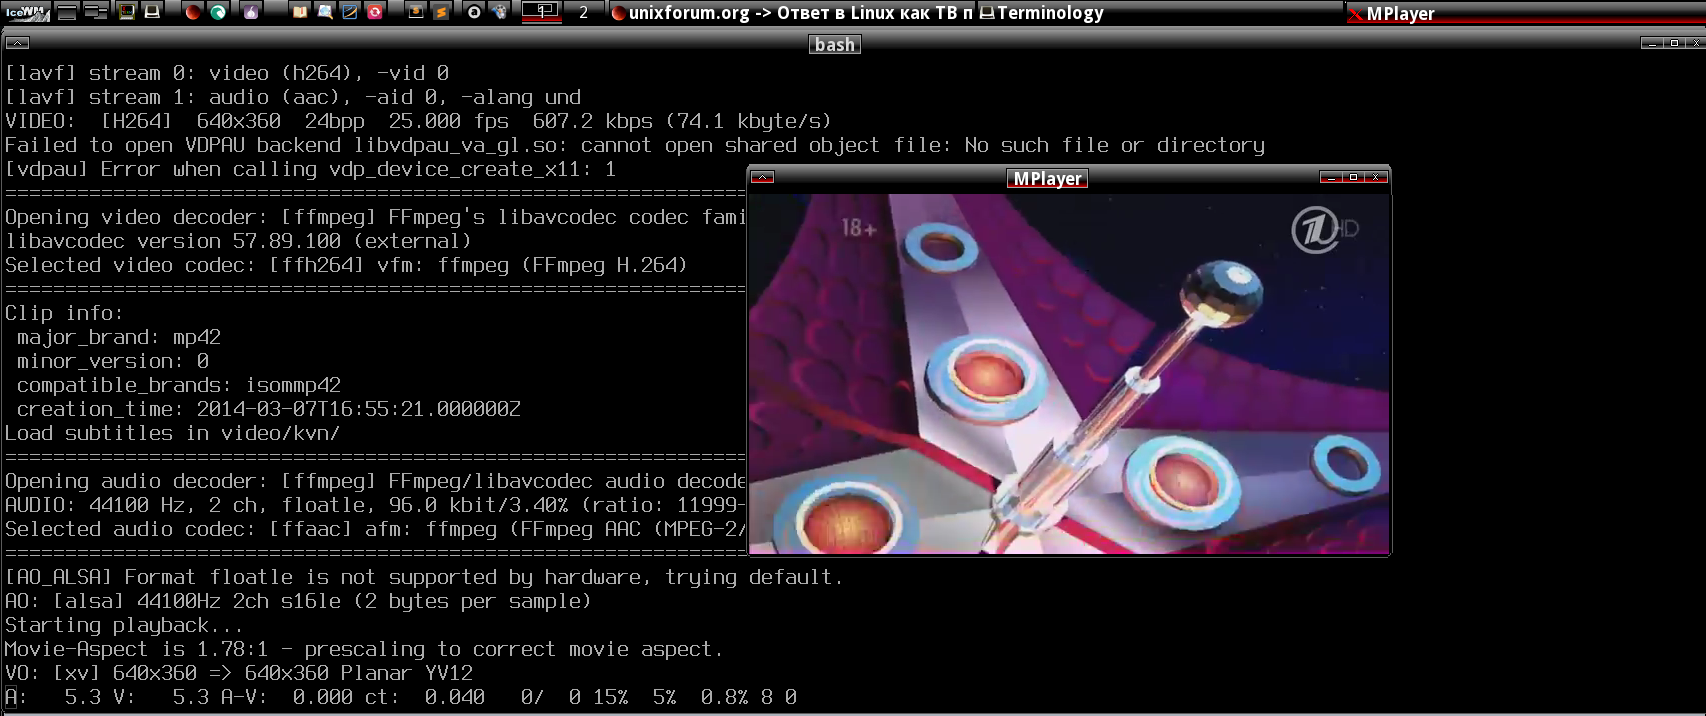Launch the terminal emulator monitor icon
Viewport: 1706px width, 716px height.
[127, 12]
